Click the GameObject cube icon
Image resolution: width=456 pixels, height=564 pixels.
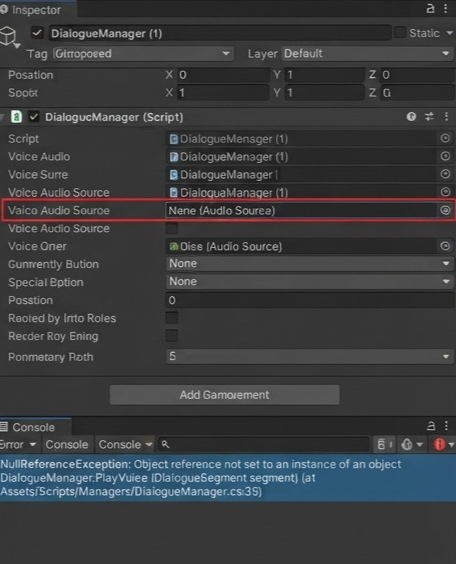click(9, 36)
